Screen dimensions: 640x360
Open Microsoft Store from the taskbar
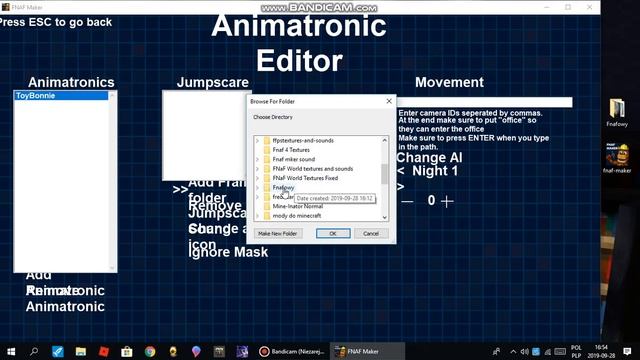pyautogui.click(x=127, y=351)
